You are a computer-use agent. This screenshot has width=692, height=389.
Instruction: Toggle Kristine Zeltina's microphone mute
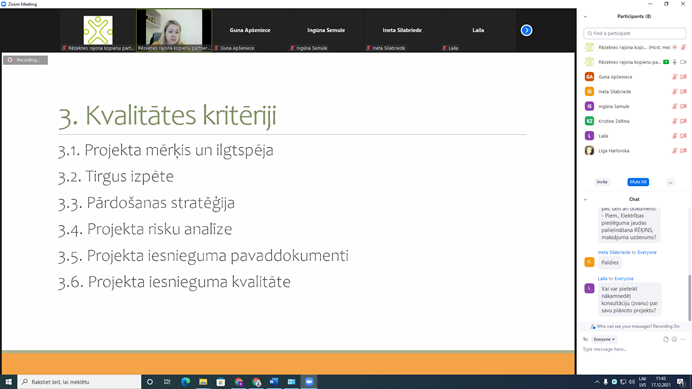click(x=674, y=121)
